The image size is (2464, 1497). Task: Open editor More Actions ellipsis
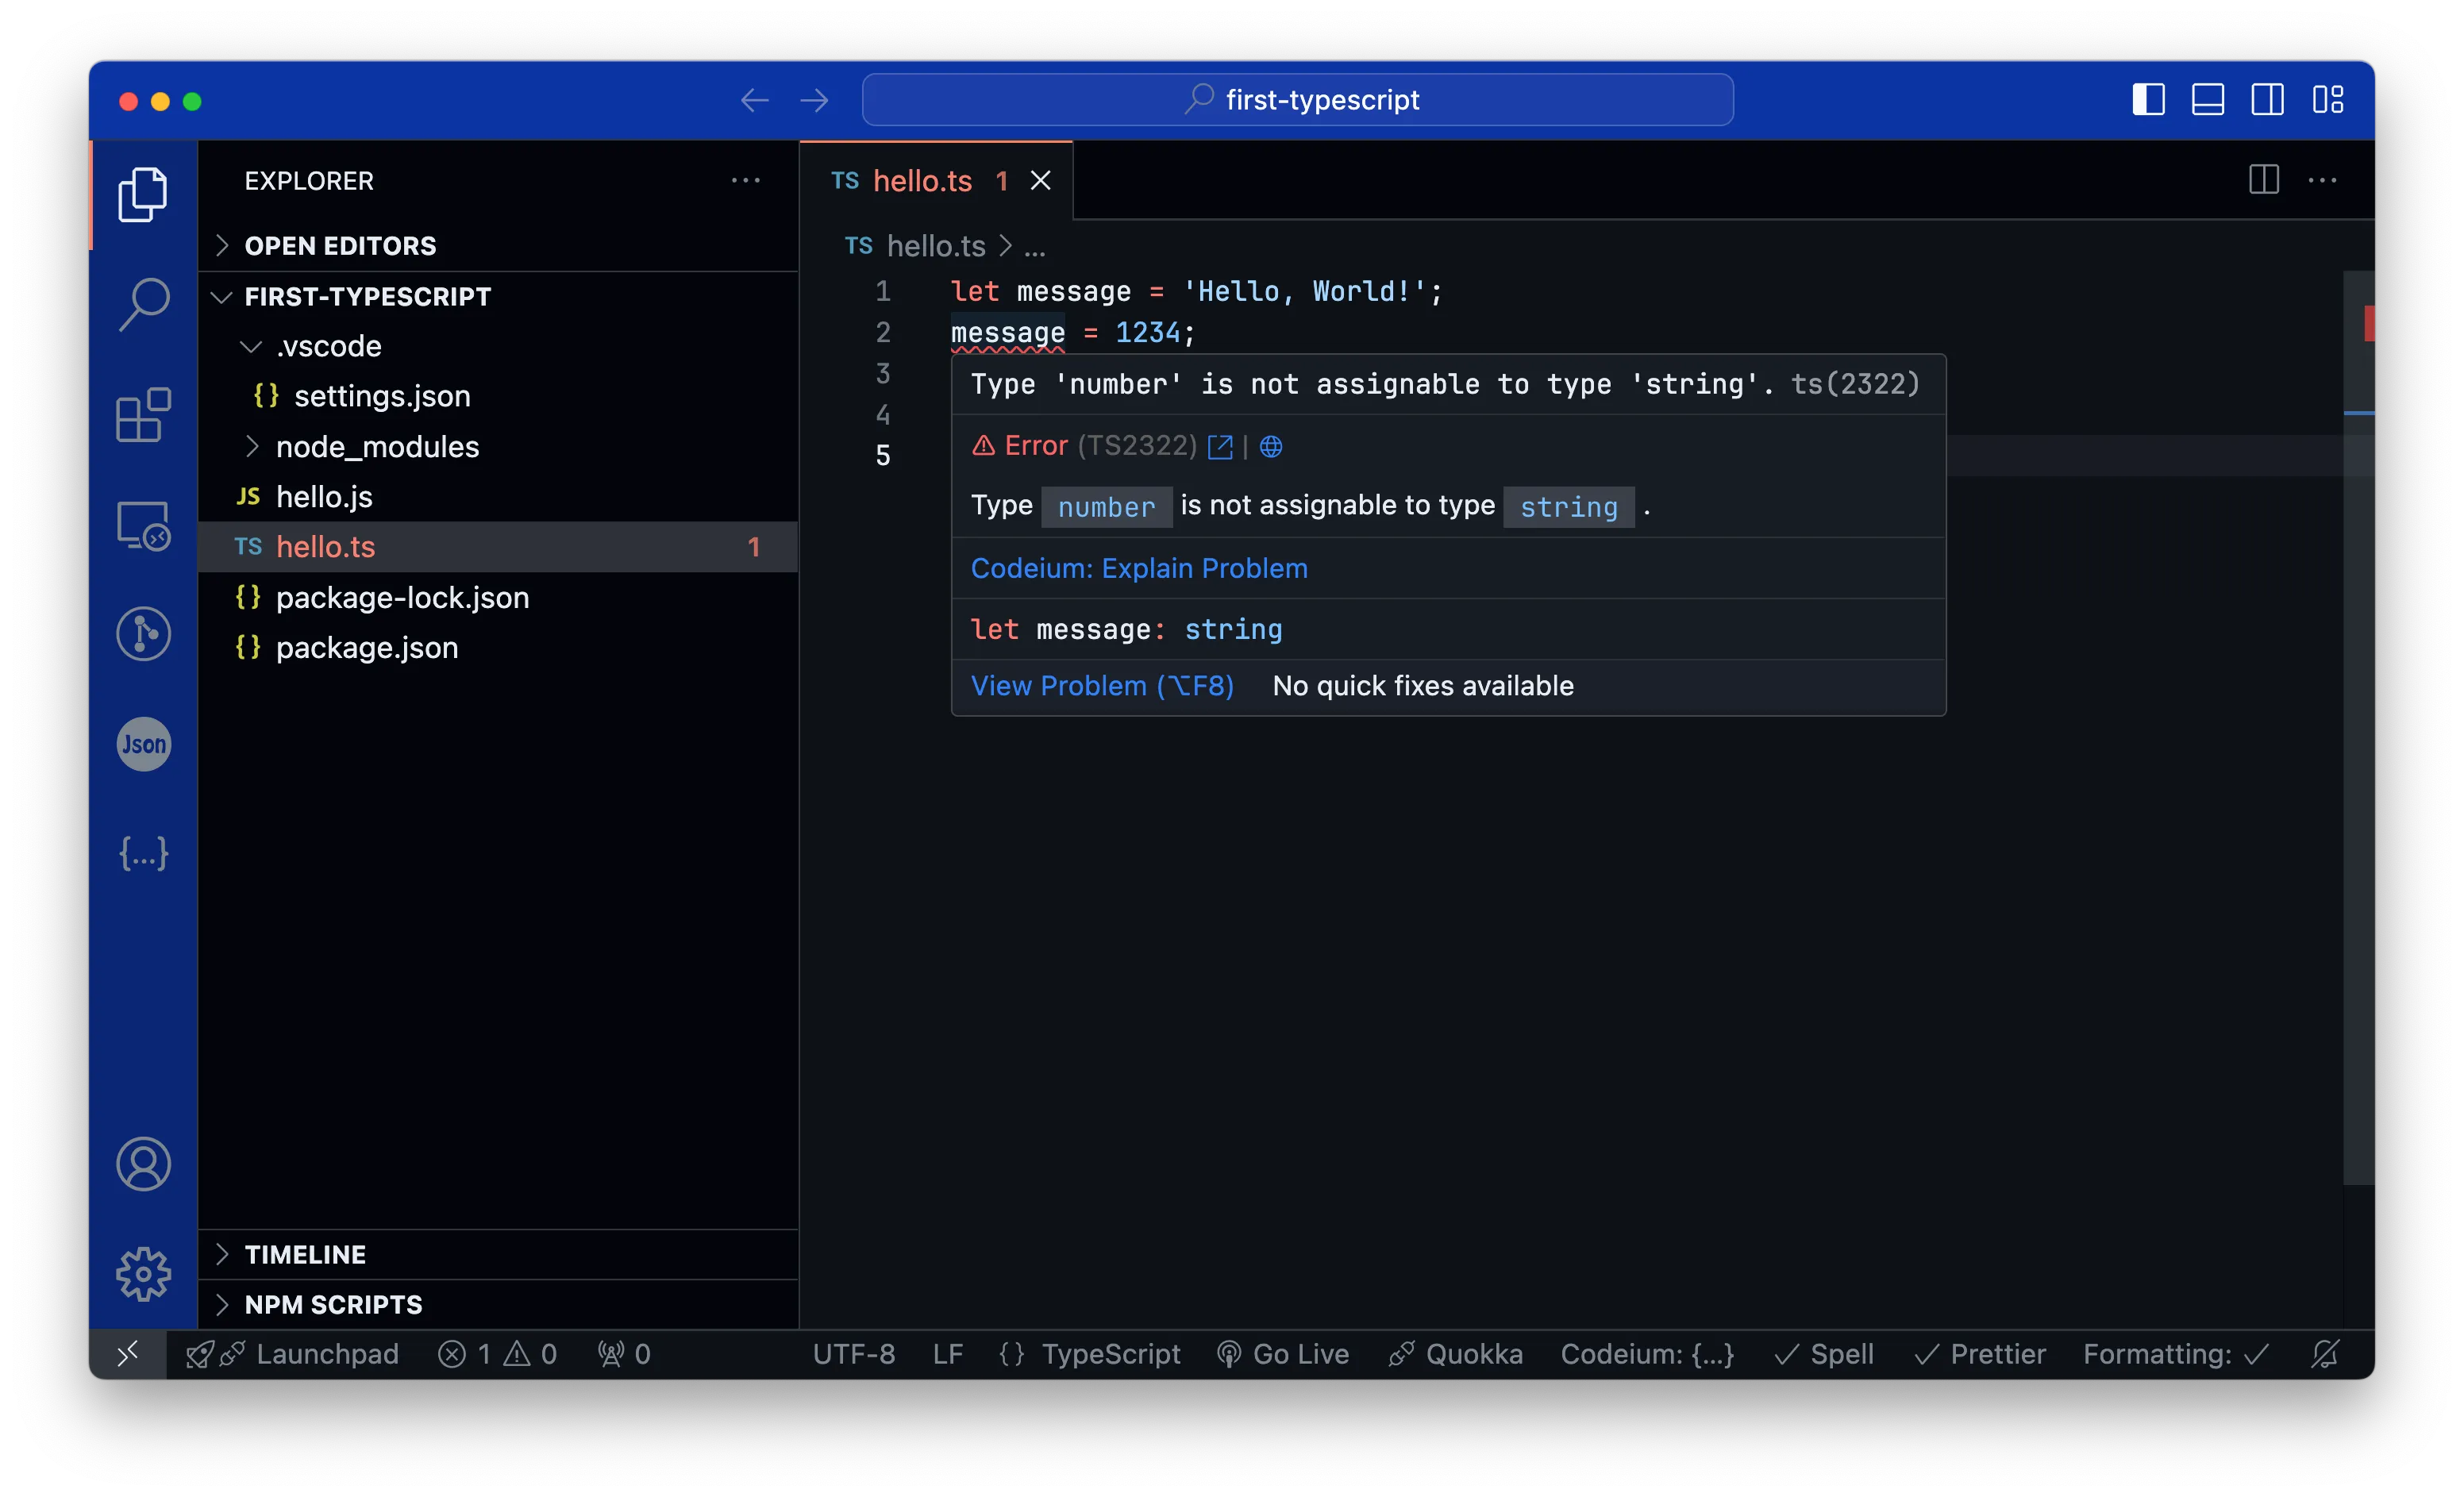click(x=2322, y=180)
